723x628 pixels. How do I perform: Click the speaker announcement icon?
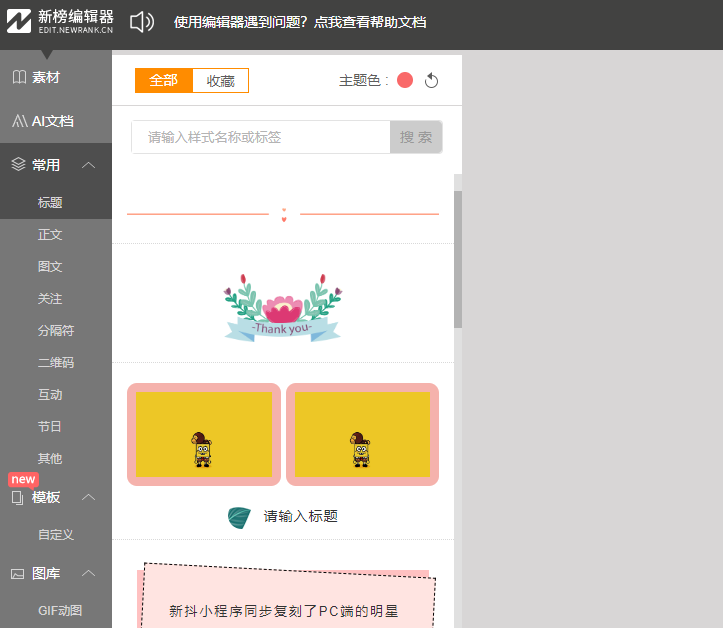pyautogui.click(x=142, y=22)
